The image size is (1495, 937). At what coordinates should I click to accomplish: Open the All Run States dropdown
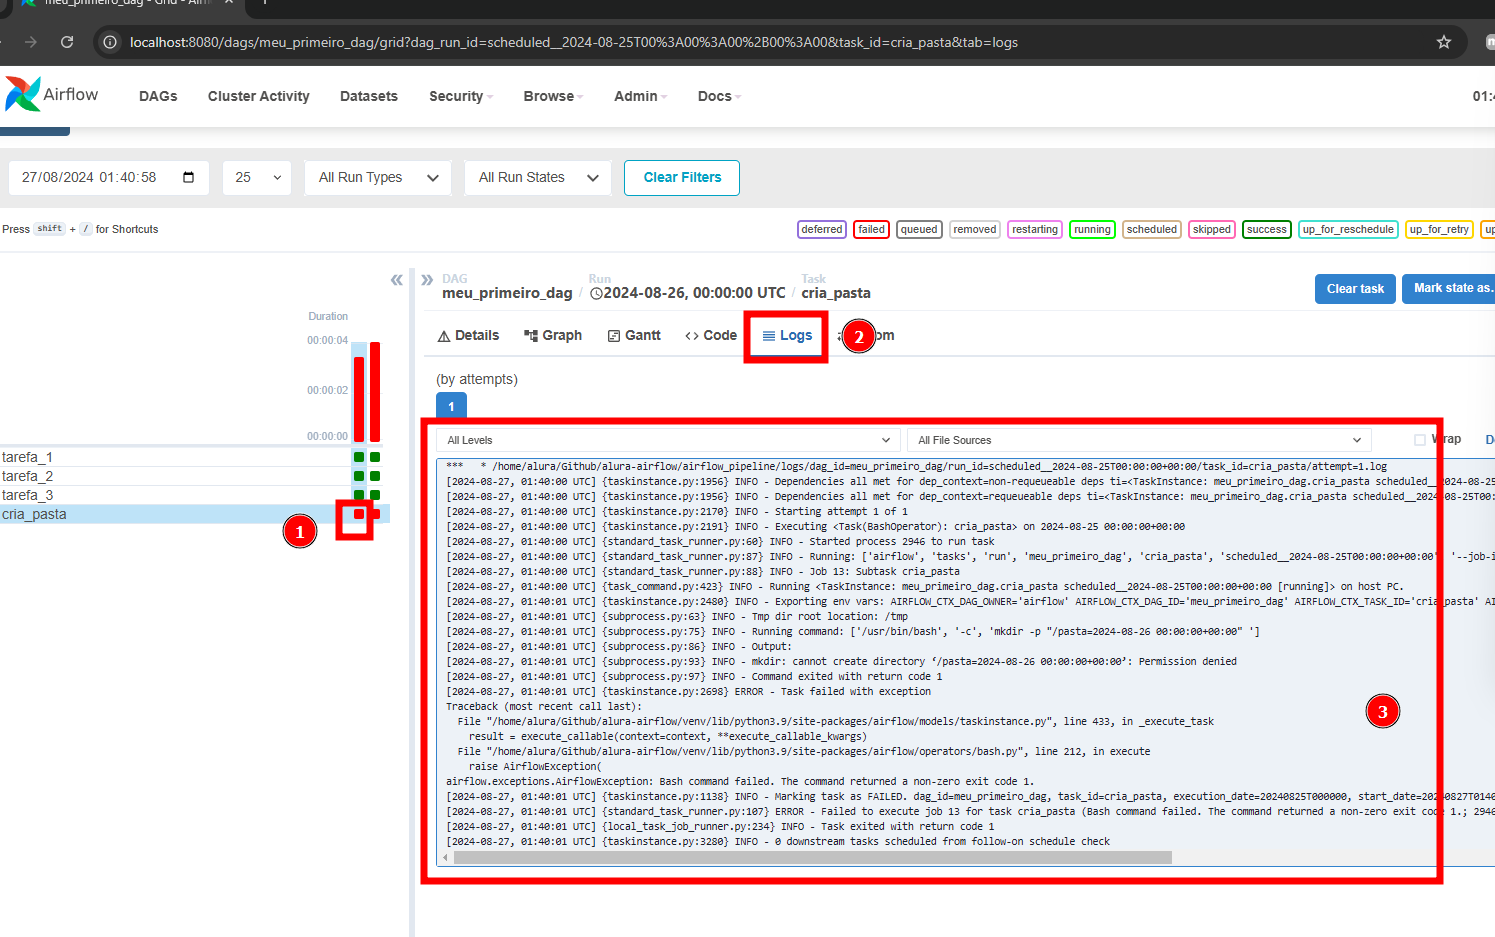[x=538, y=177]
